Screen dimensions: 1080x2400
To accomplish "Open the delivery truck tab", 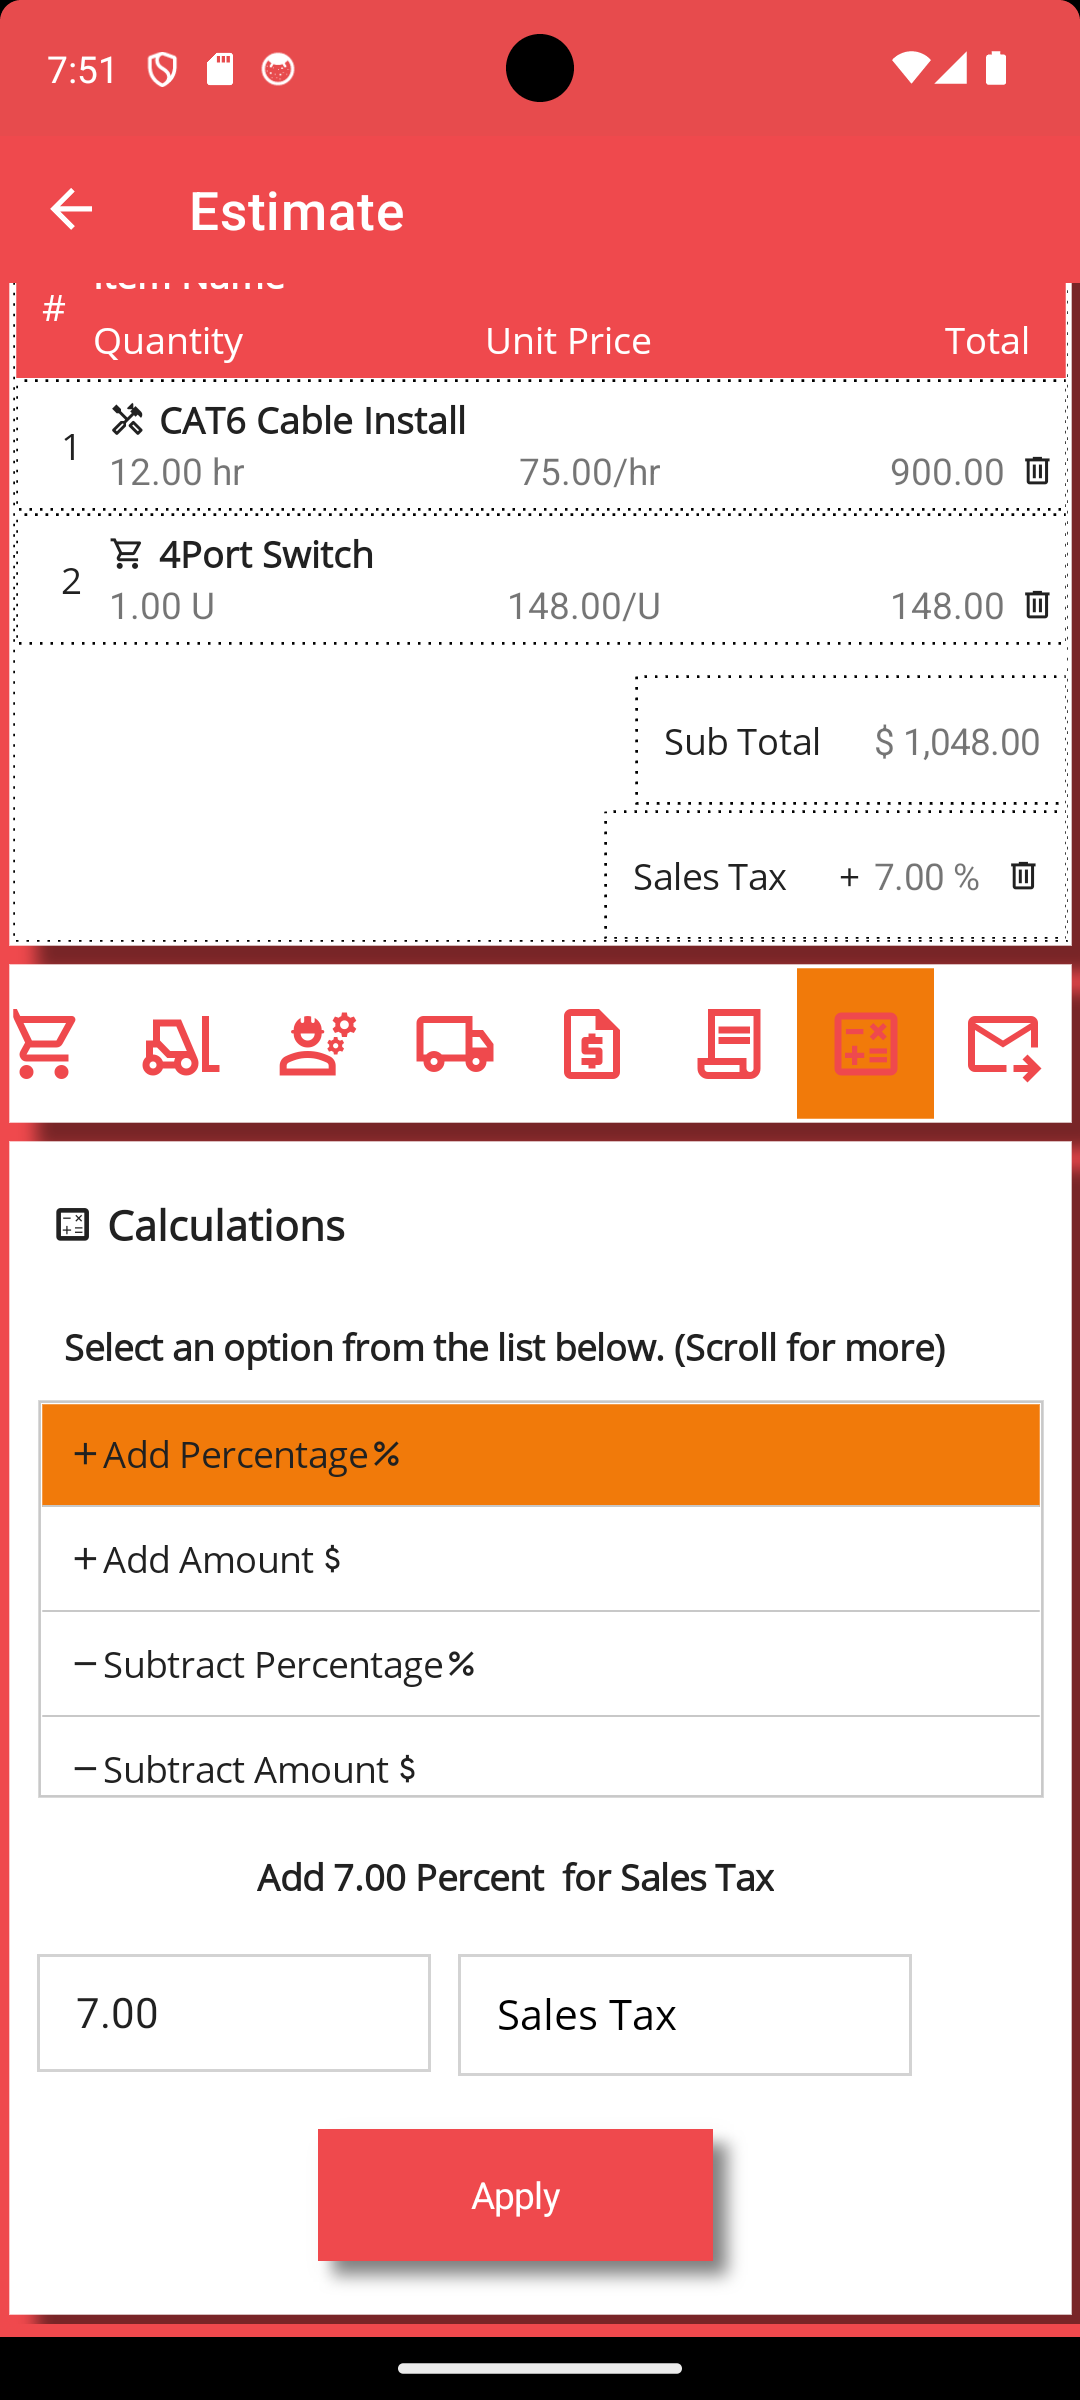I will (x=455, y=1044).
